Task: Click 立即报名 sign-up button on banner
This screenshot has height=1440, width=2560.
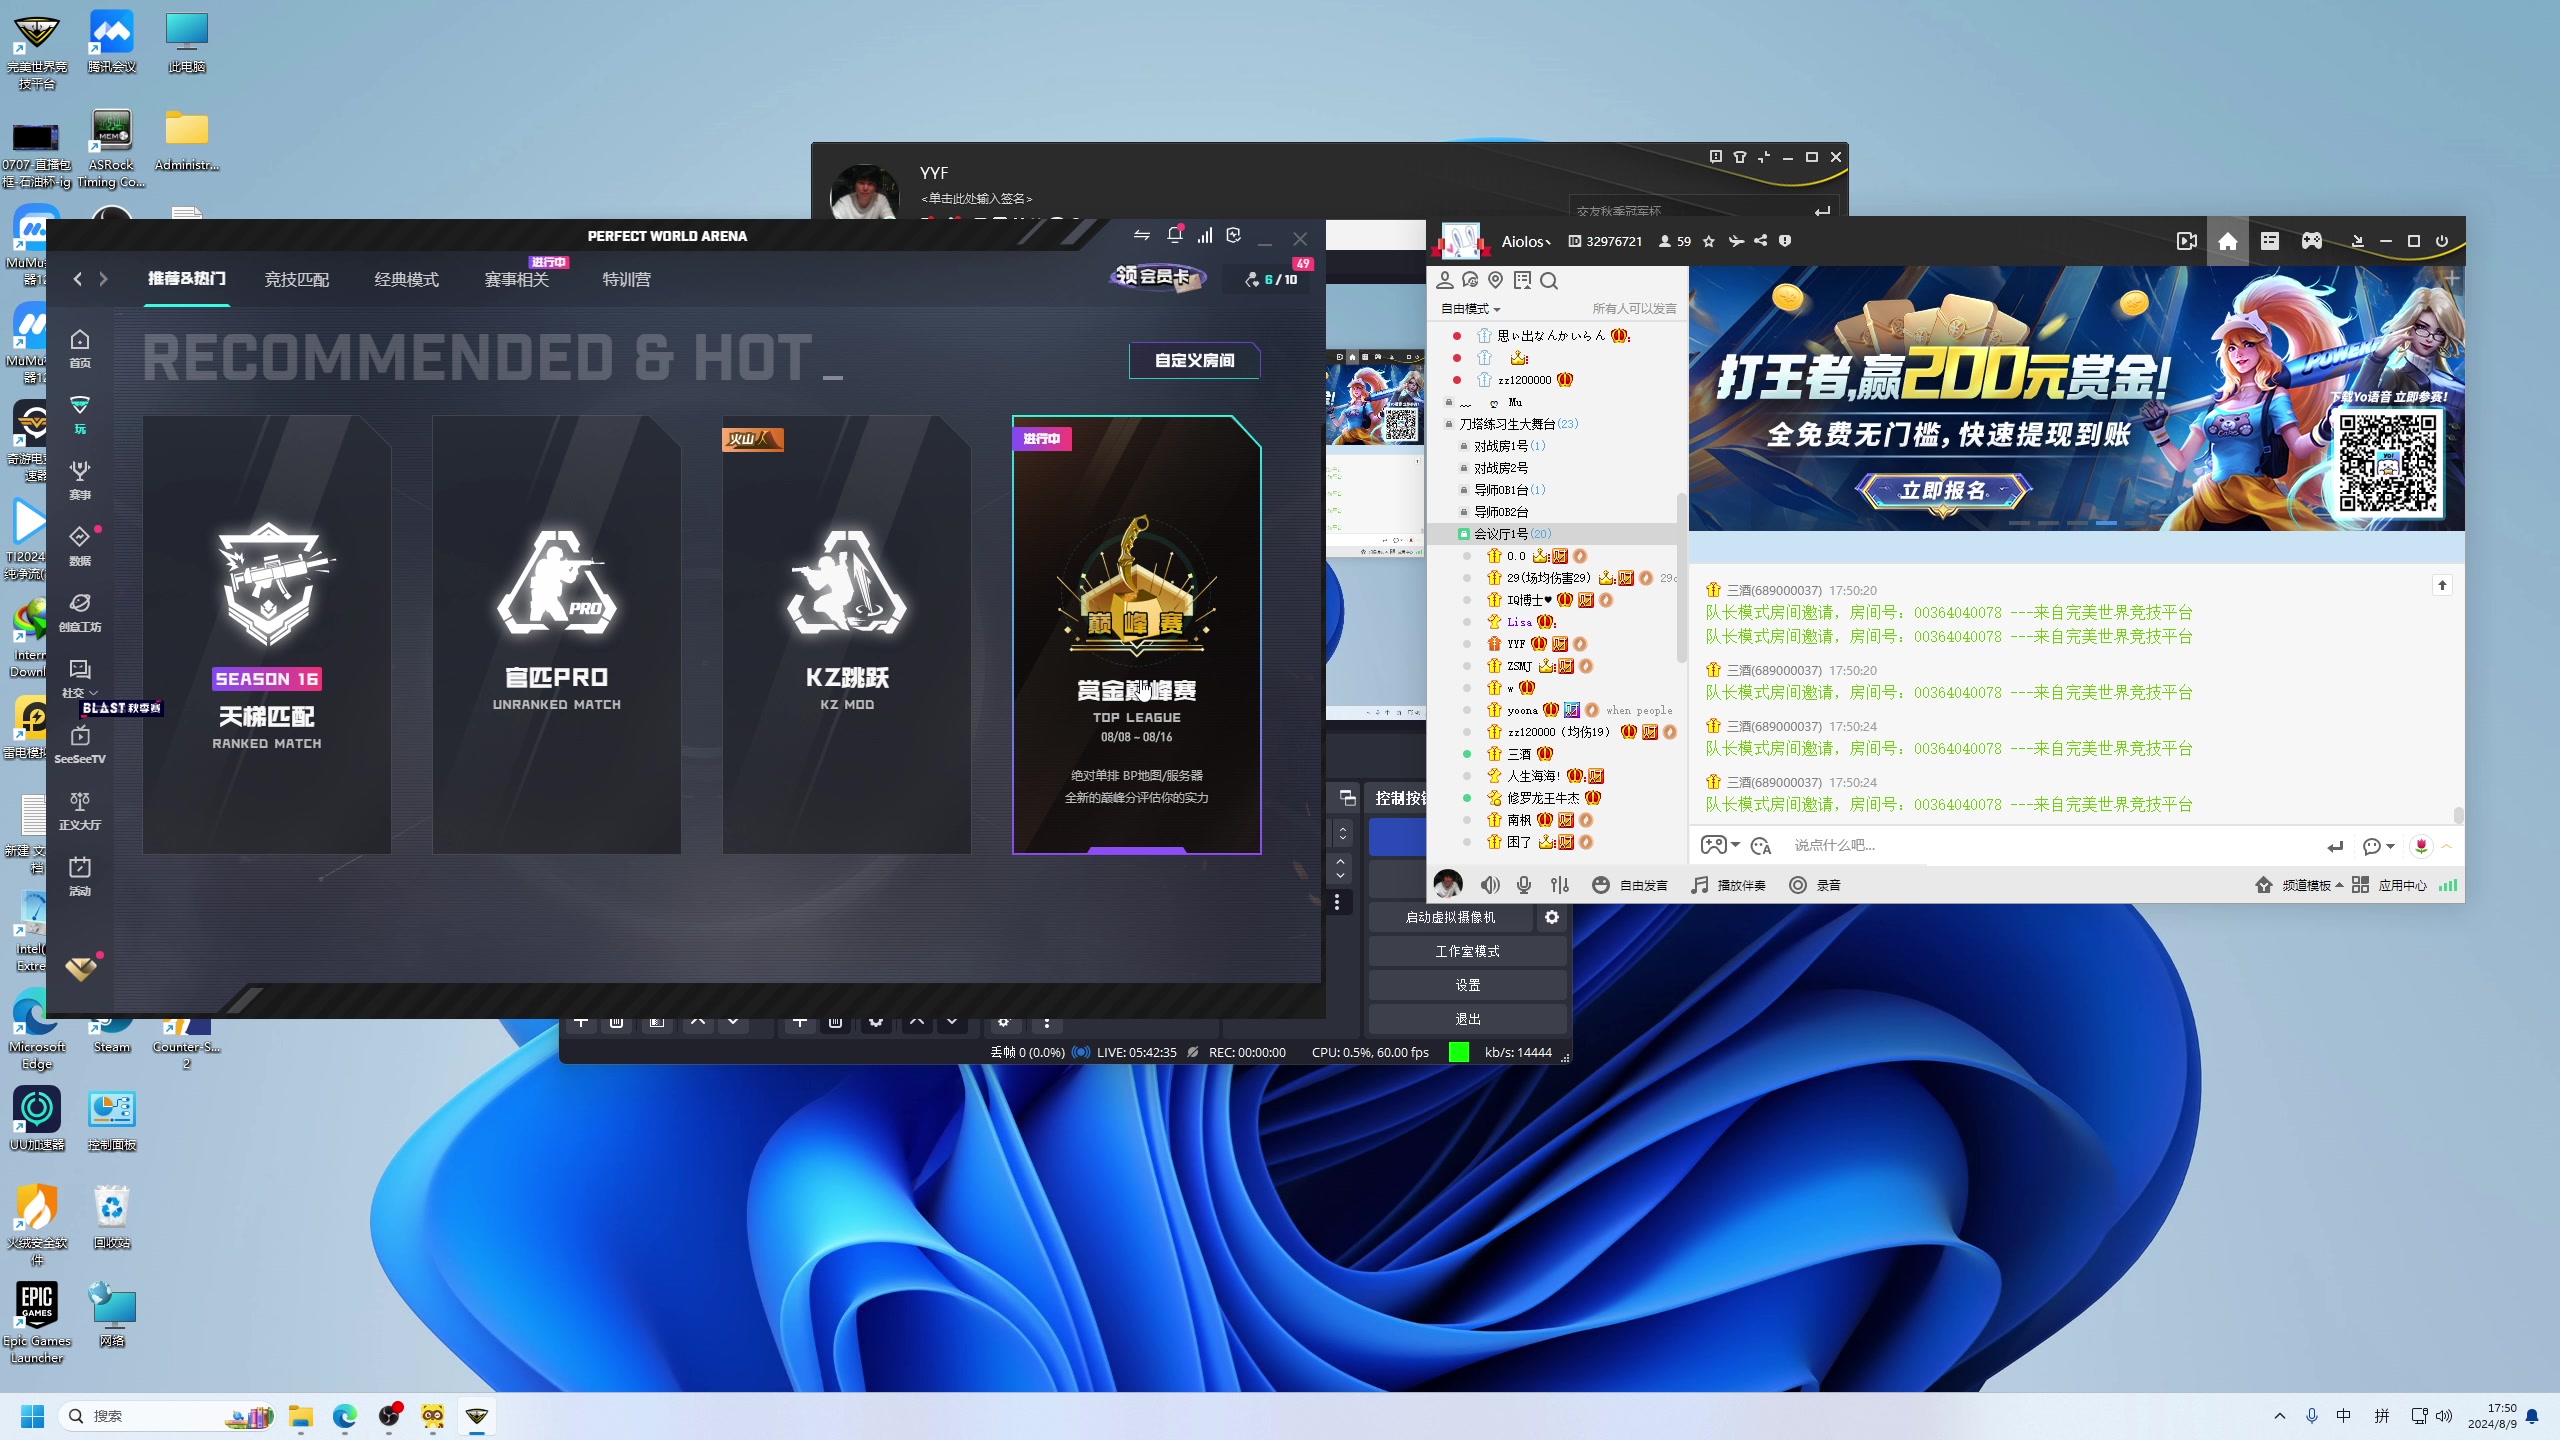Action: pos(1943,491)
